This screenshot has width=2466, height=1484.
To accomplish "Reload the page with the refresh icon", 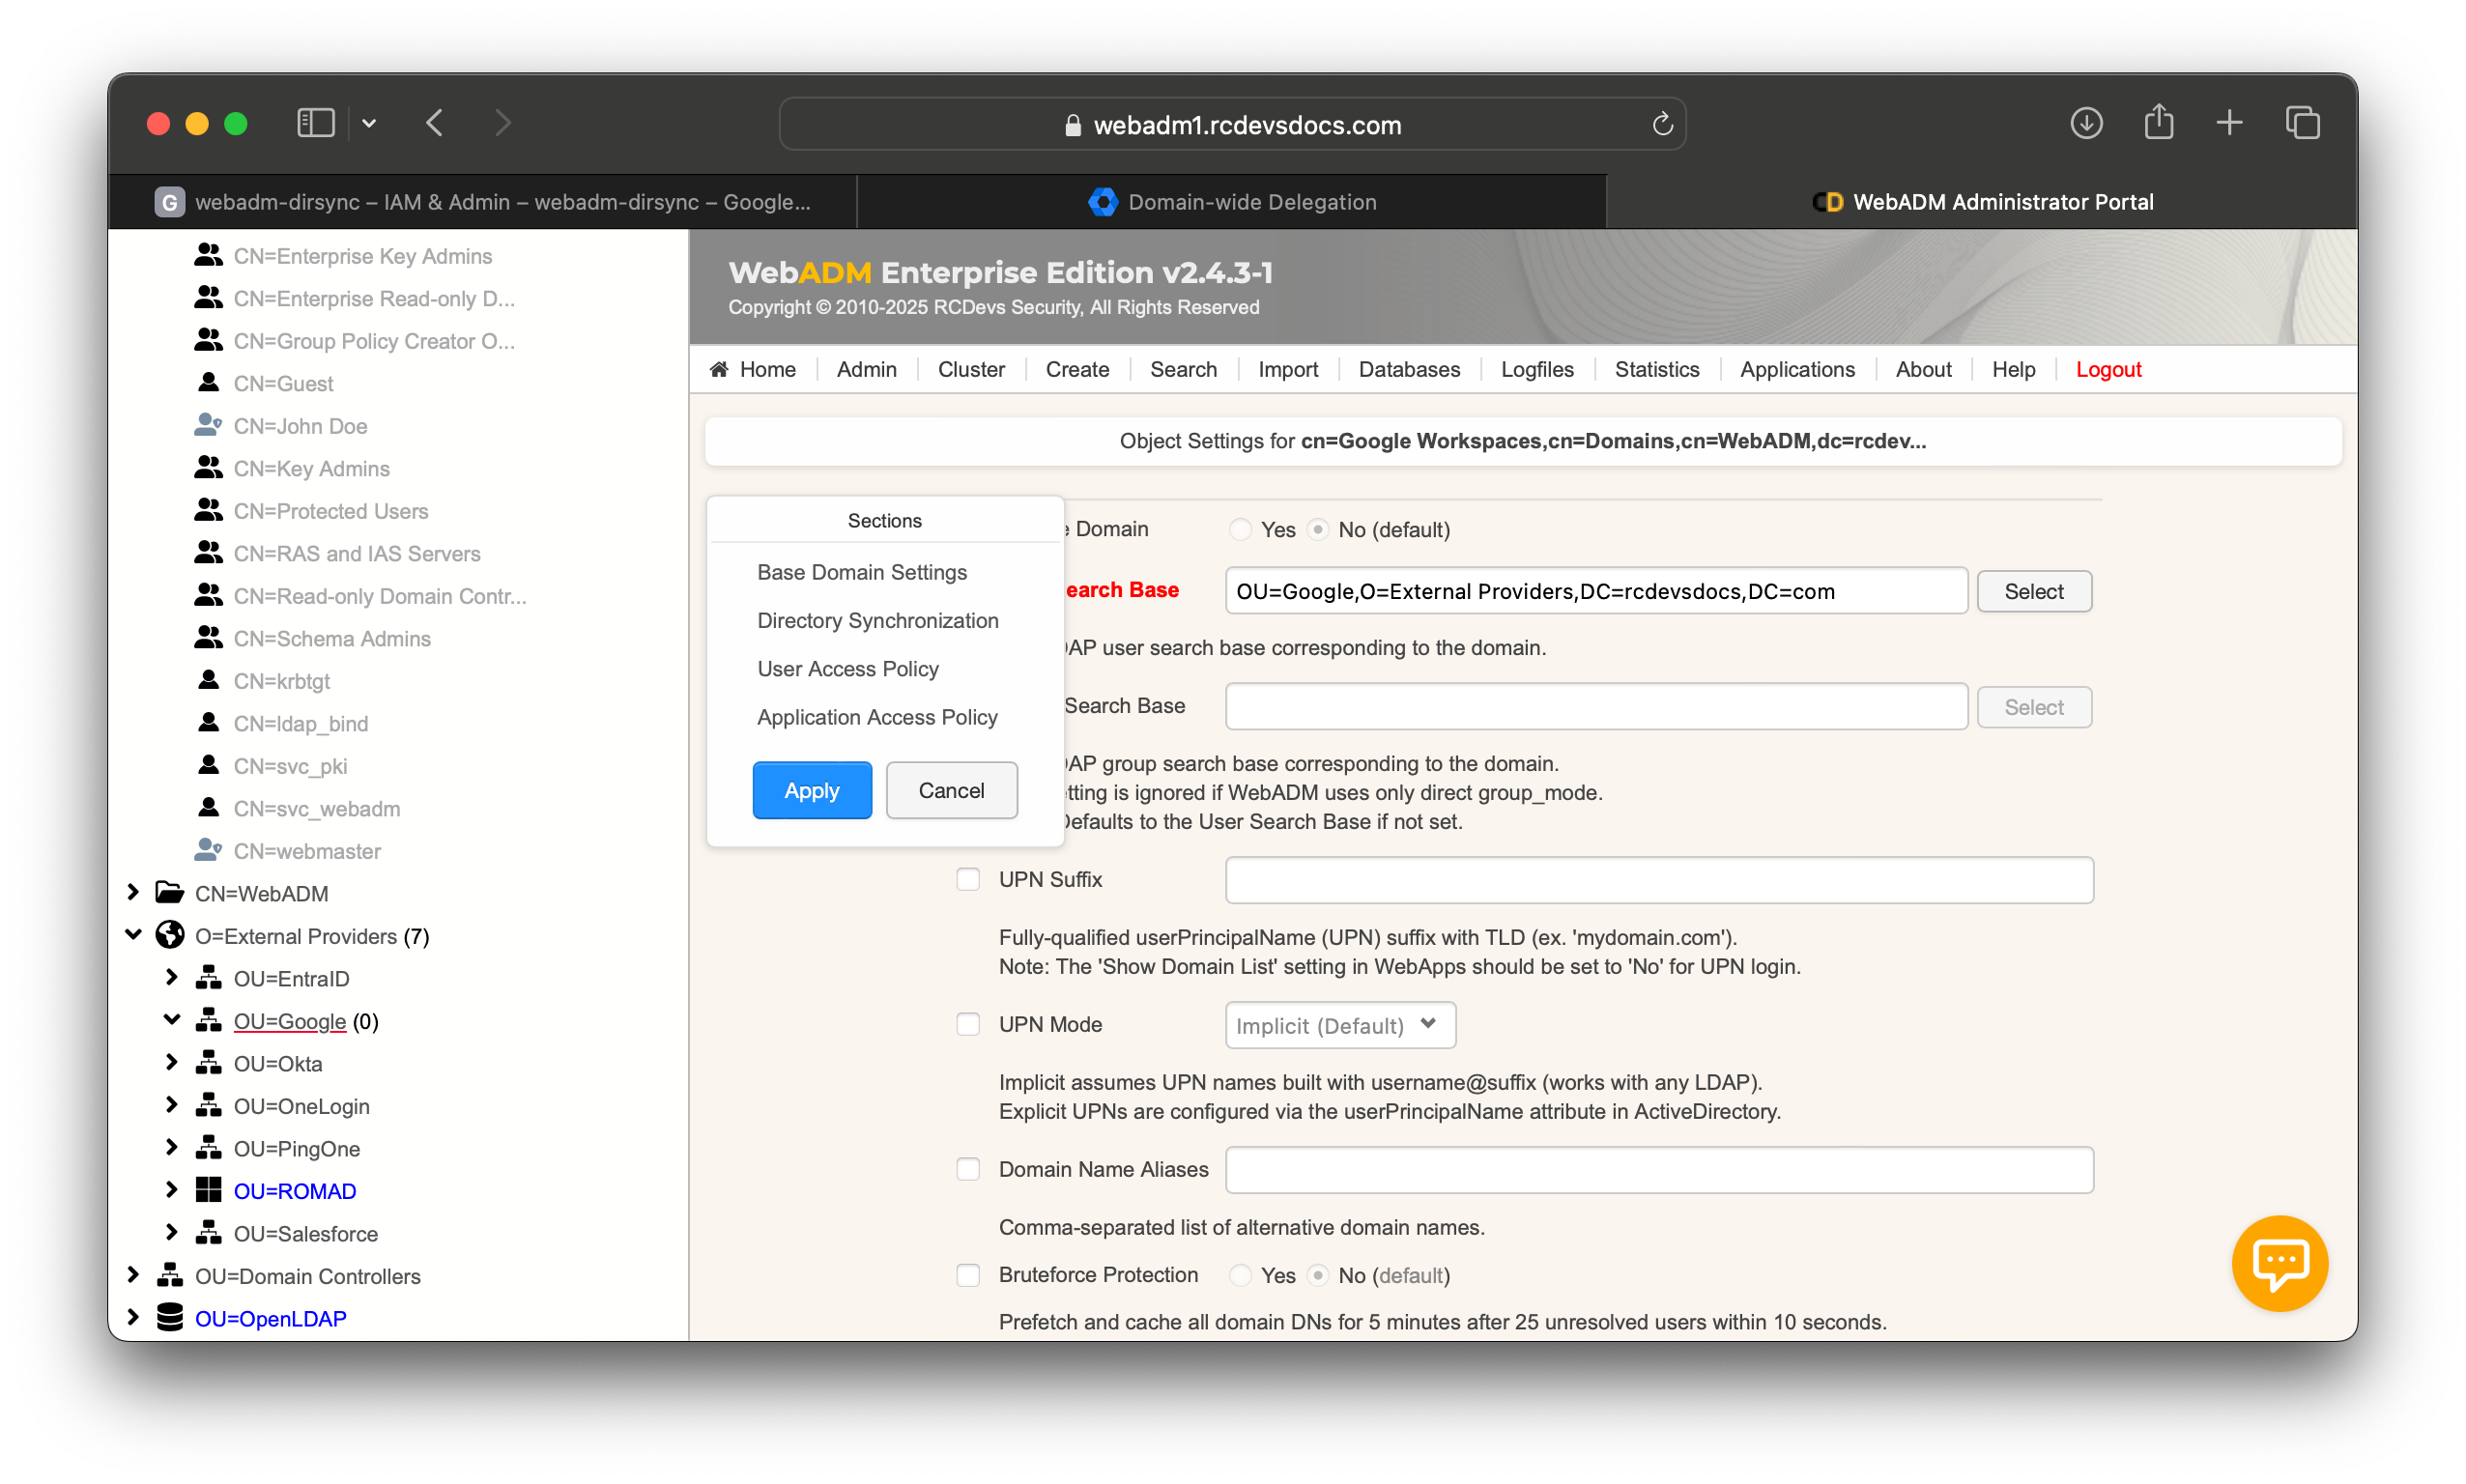I will (1661, 124).
